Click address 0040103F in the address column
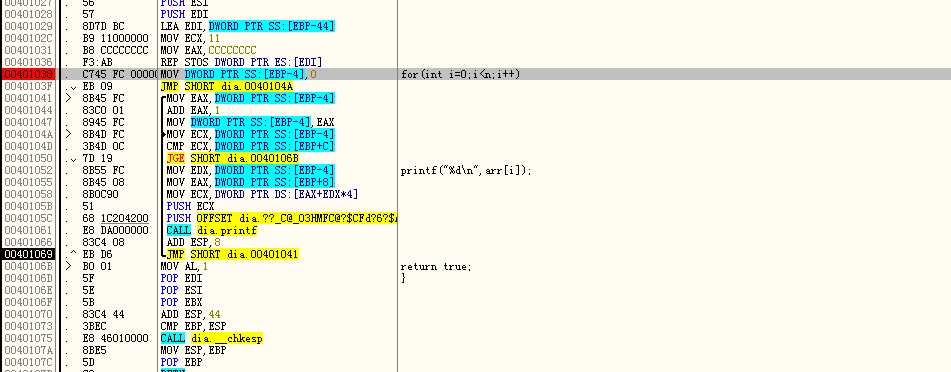The image size is (951, 372). click(x=29, y=86)
